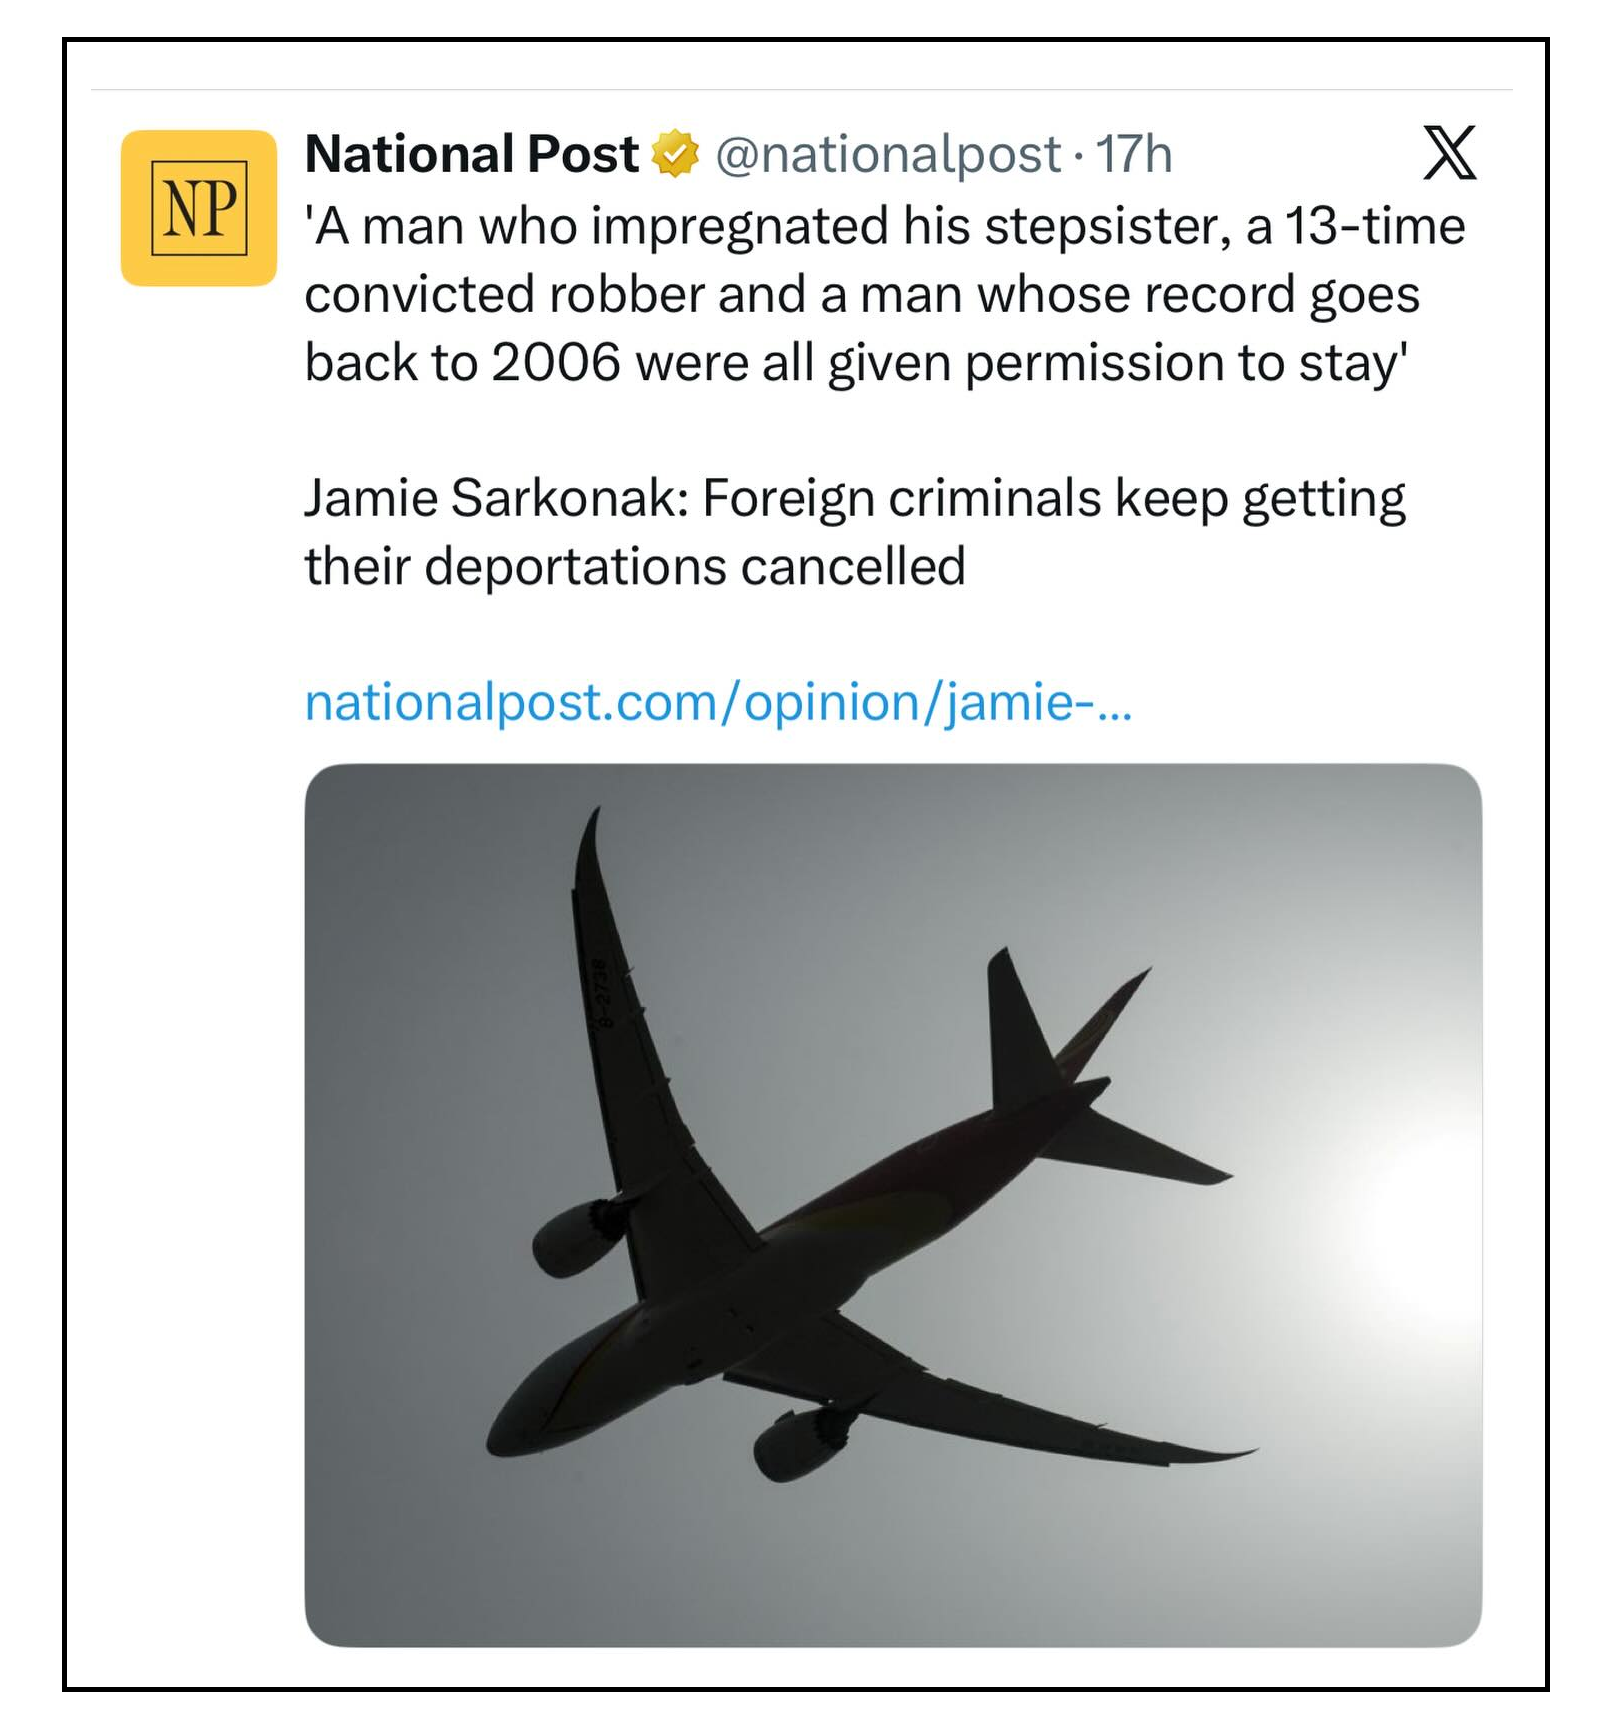Click the 17h timestamp
The image size is (1602, 1735).
click(x=1134, y=154)
